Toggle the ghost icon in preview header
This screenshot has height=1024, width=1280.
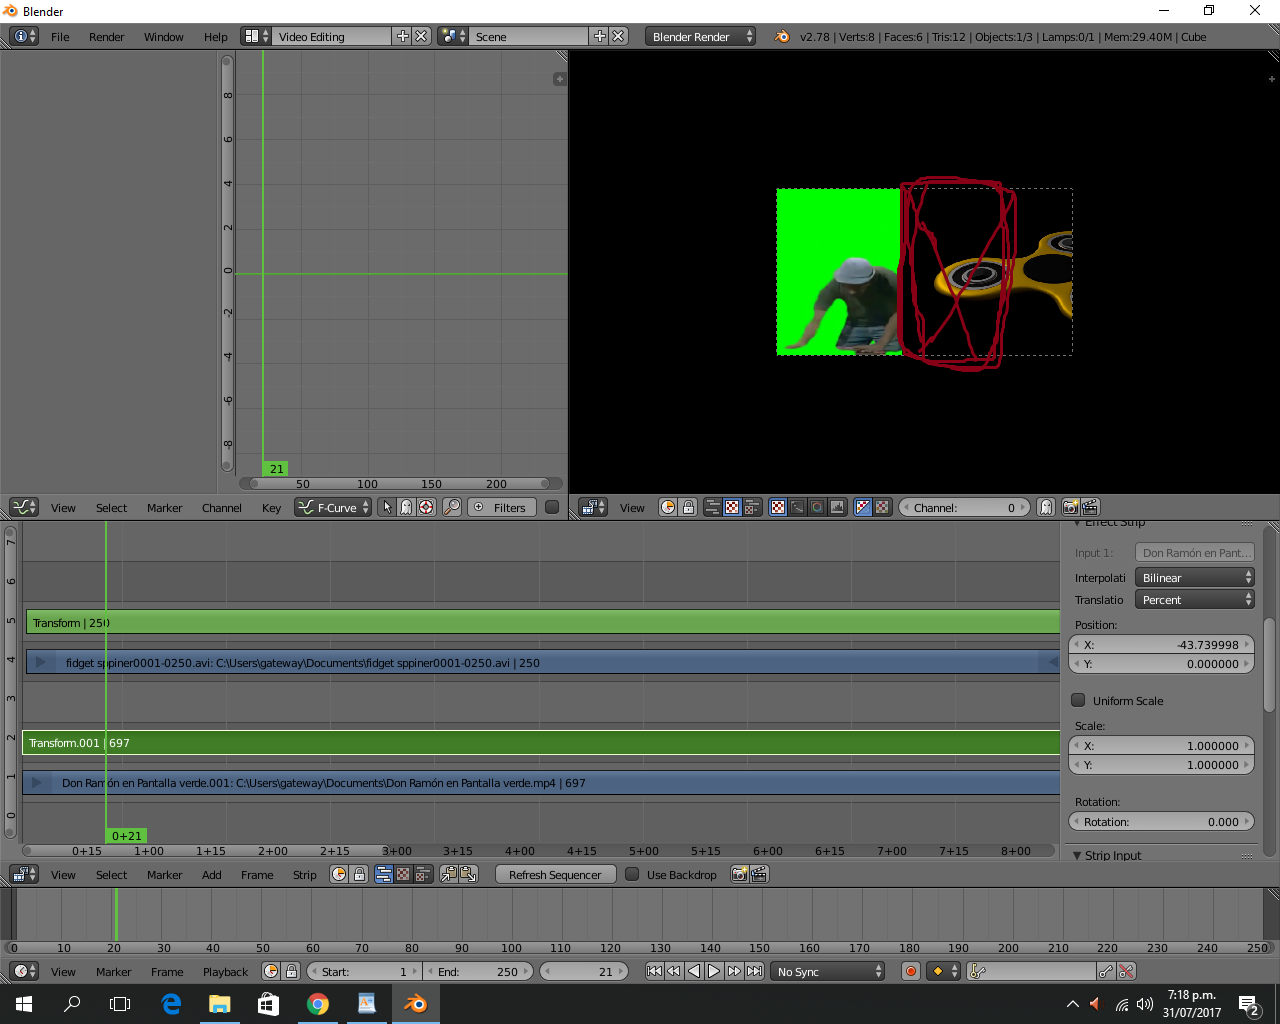pyautogui.click(x=1045, y=507)
